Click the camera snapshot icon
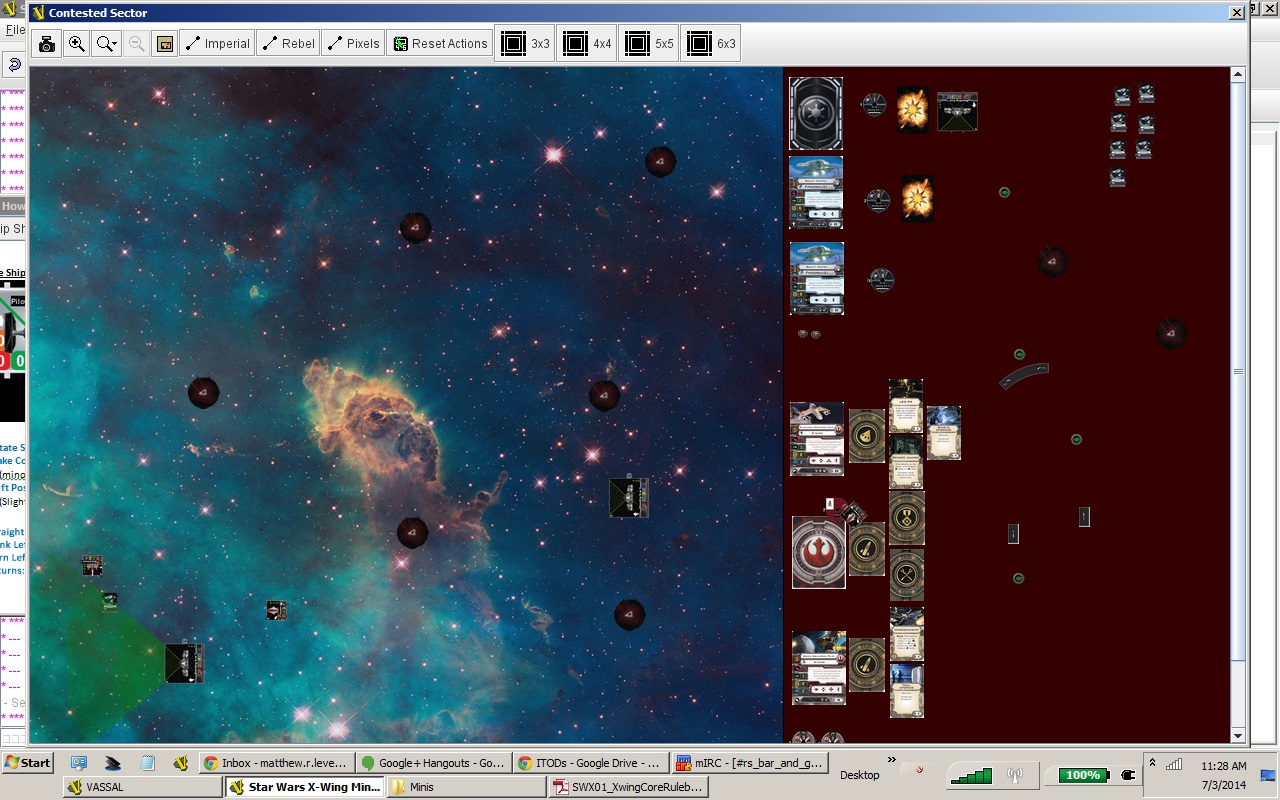The image size is (1280, 800). (46, 44)
